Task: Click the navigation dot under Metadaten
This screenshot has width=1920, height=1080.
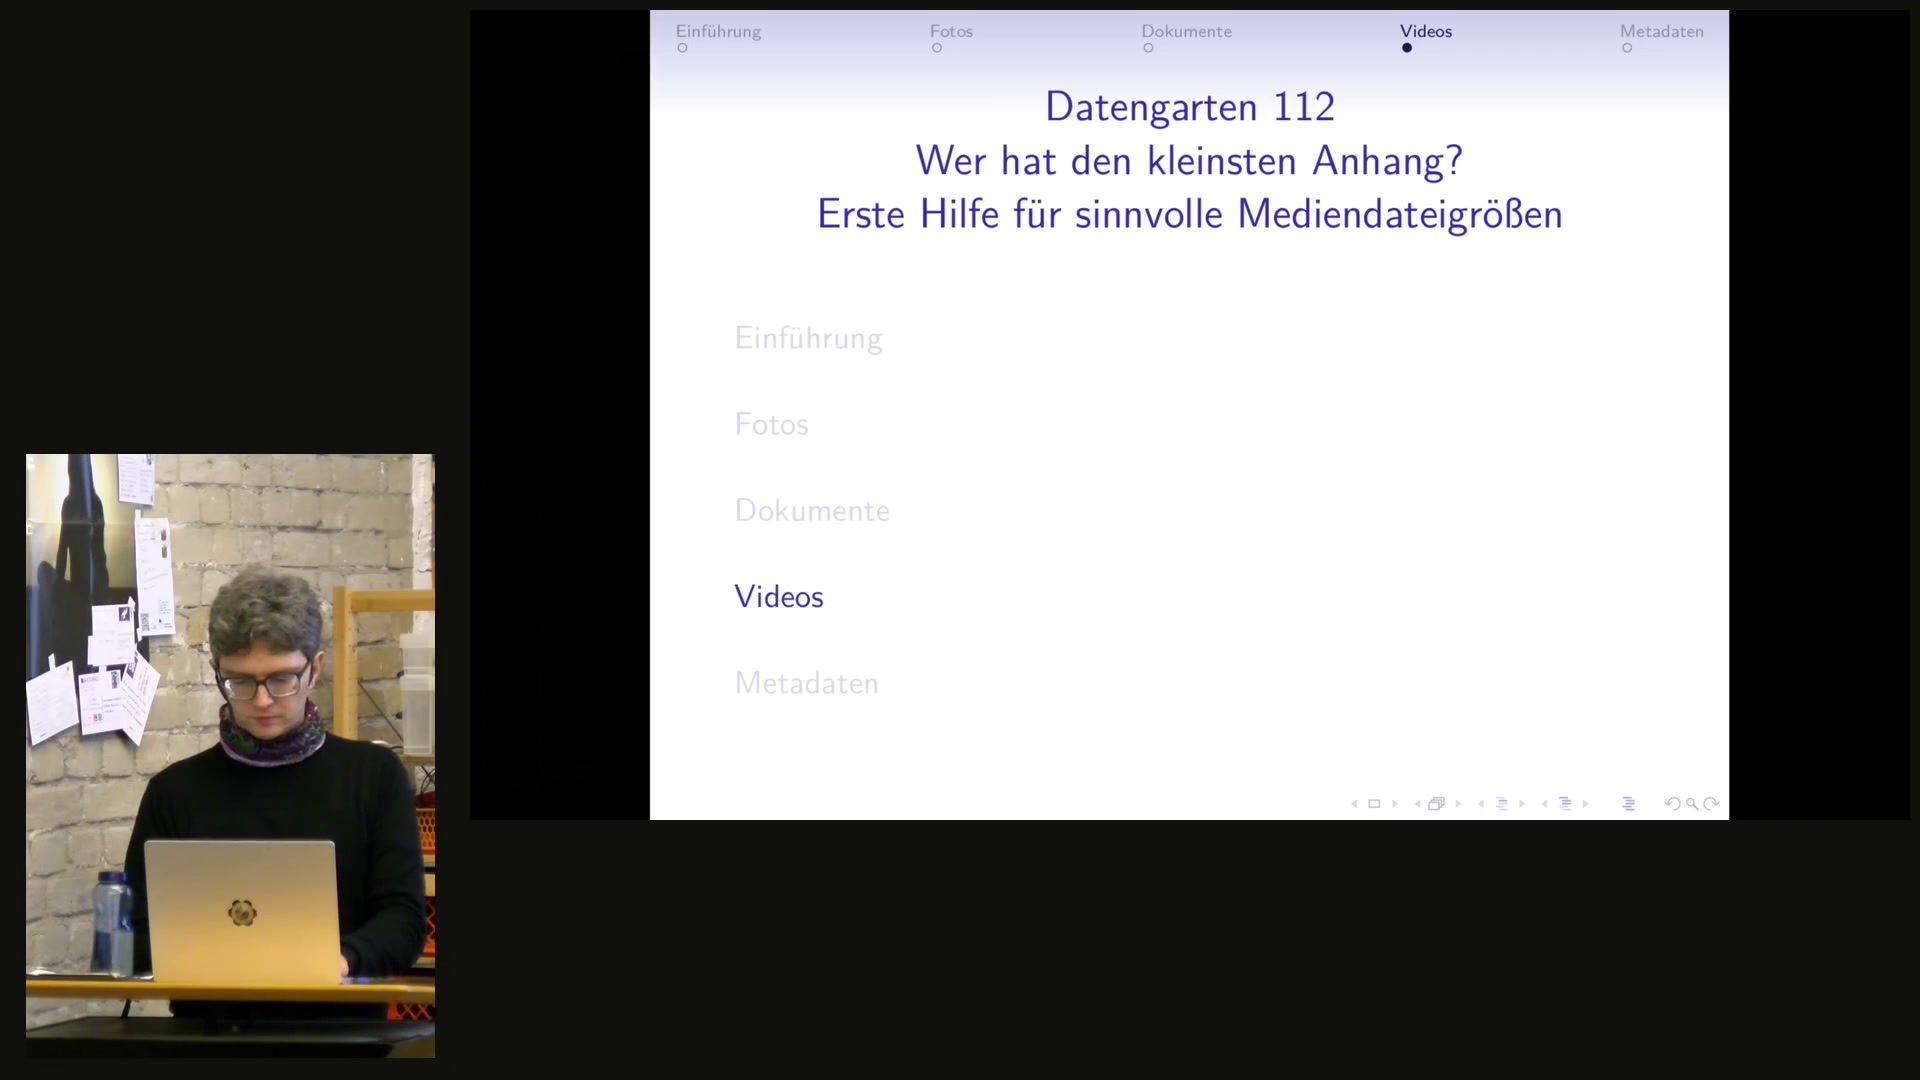Action: 1627,48
